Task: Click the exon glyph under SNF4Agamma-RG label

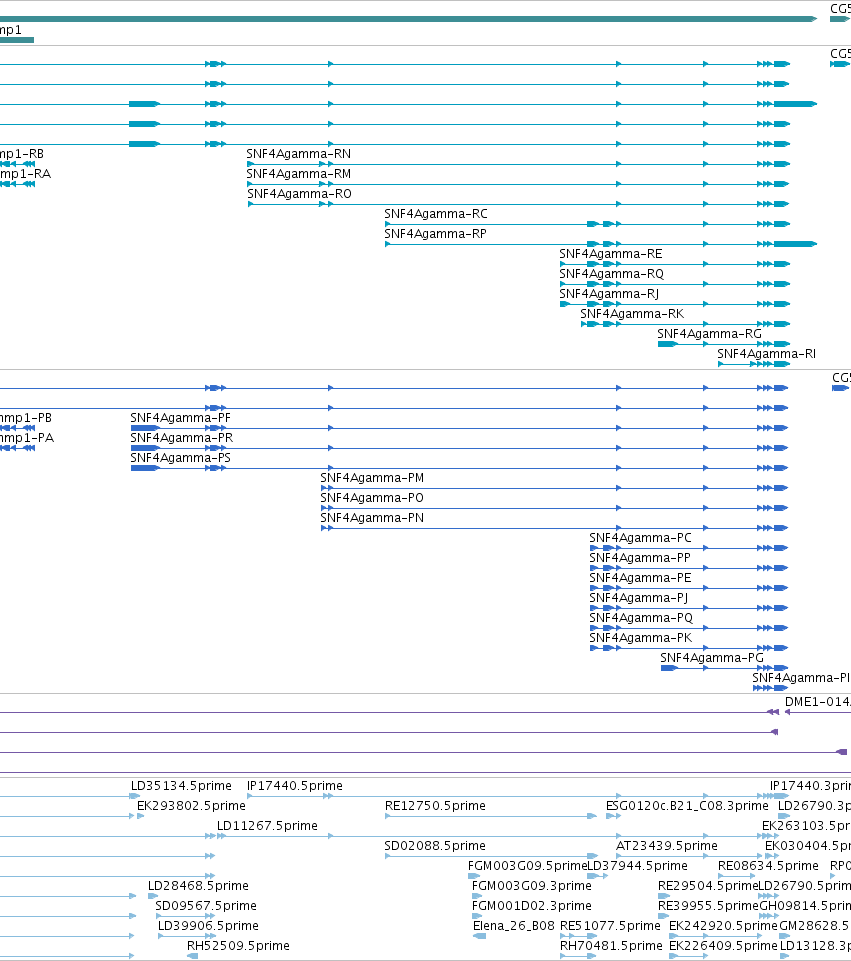Action: tap(667, 344)
